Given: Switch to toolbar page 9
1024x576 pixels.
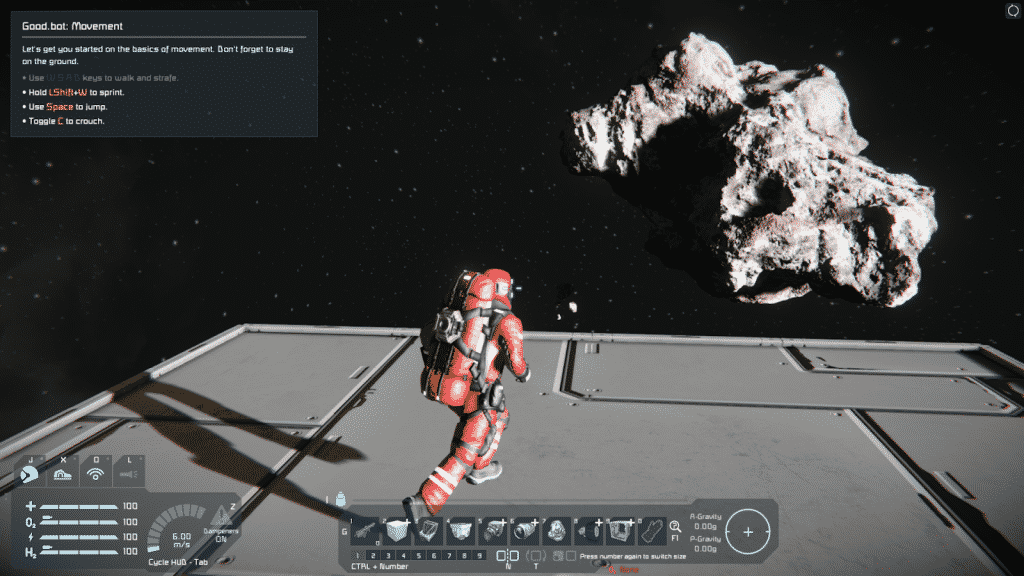Looking at the screenshot, I should pyautogui.click(x=478, y=553).
